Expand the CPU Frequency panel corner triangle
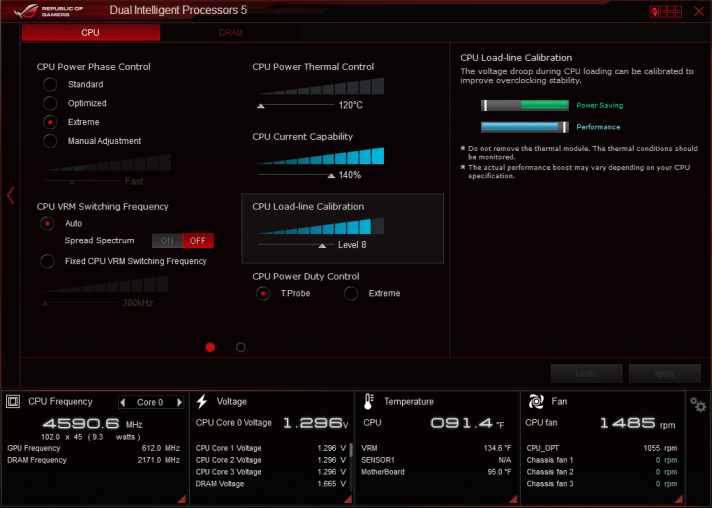 [182, 499]
